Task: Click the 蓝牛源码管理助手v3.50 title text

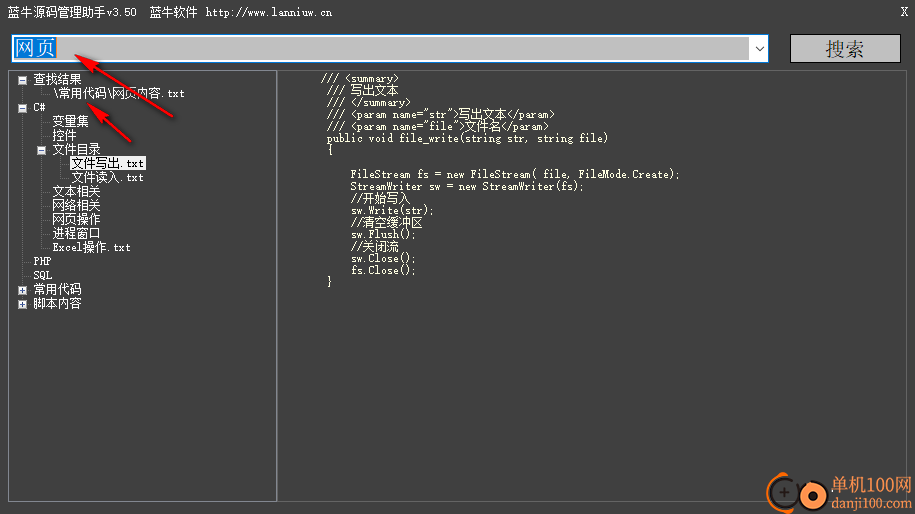Action: (72, 12)
